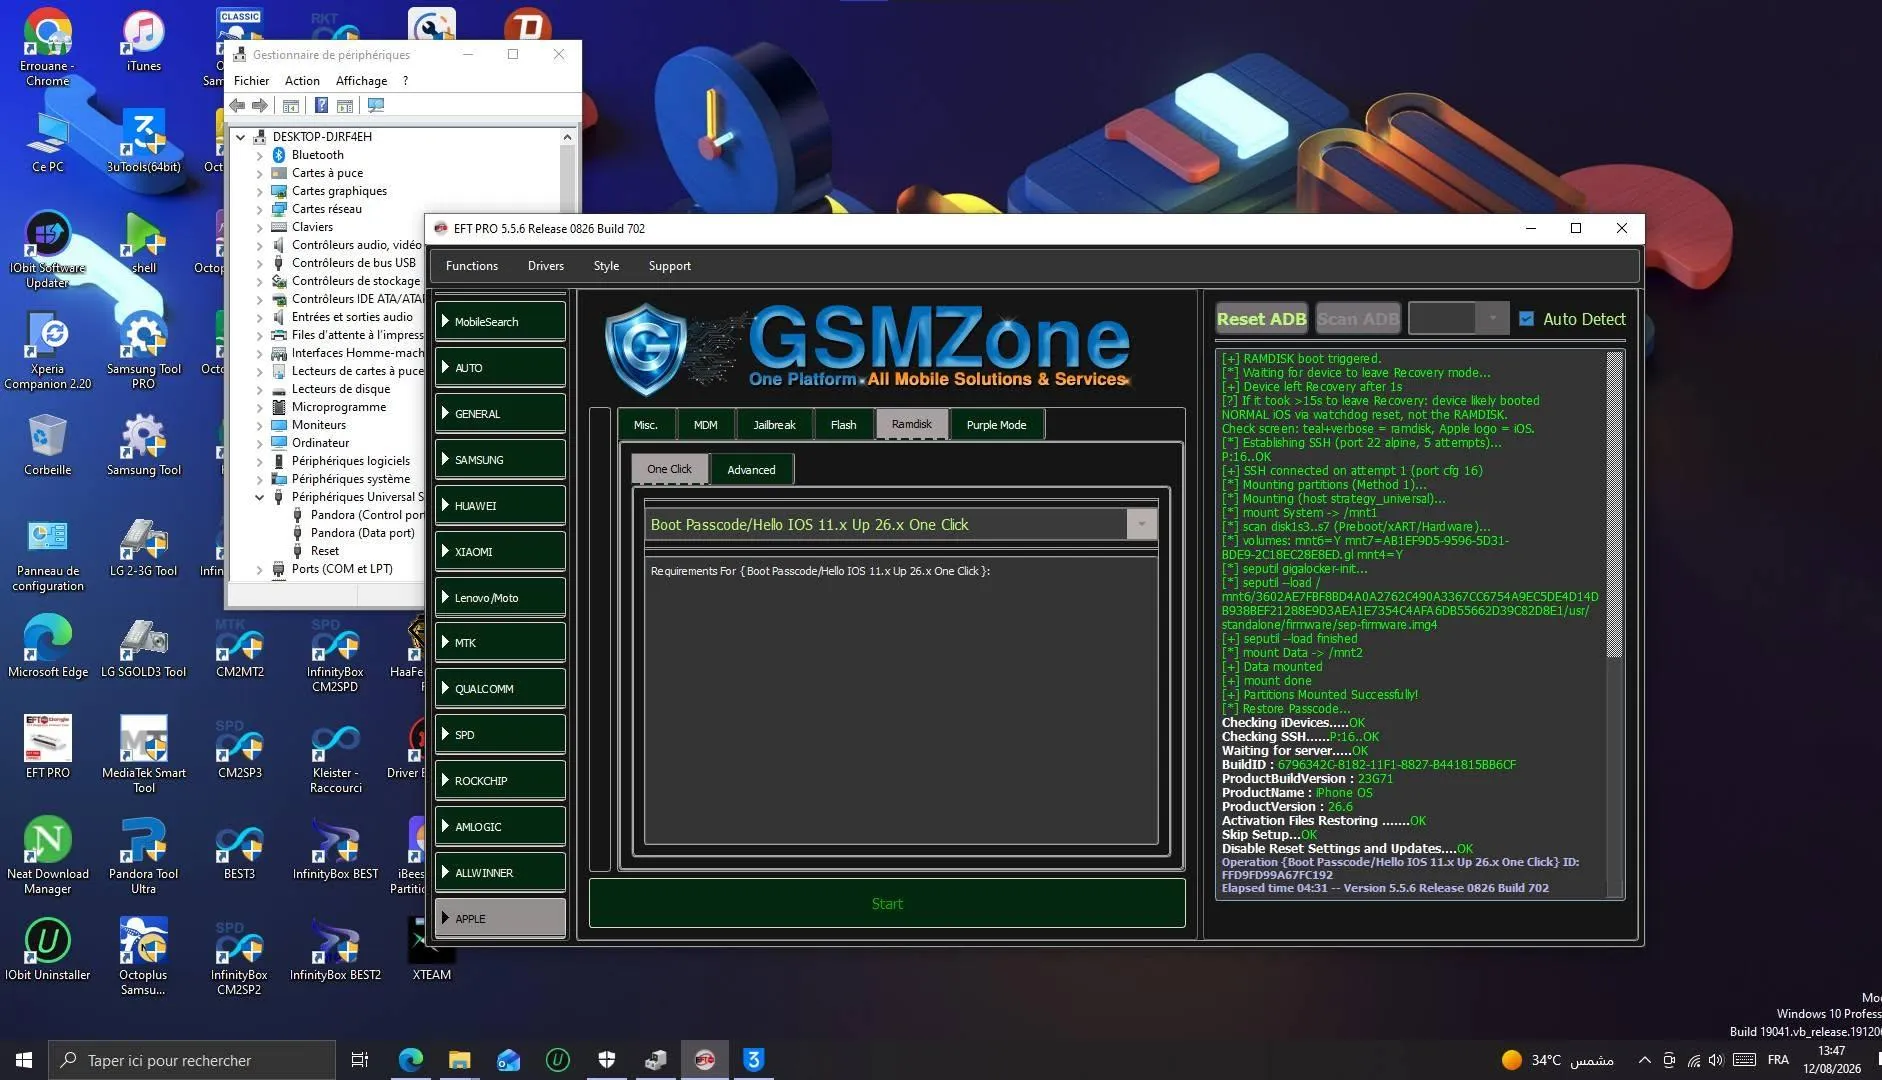Open InfinityBox BEST2 desktop shortcut
The width and height of the screenshot is (1882, 1080).
click(x=335, y=949)
